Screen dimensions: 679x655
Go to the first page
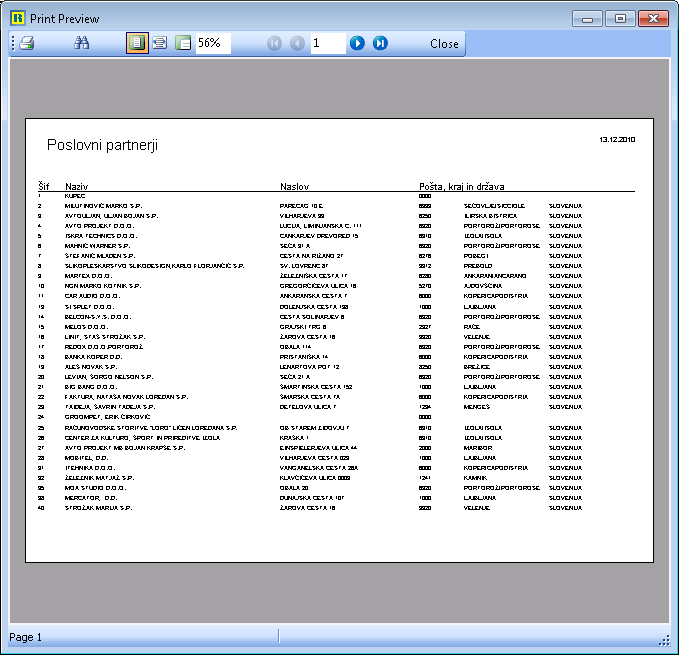(274, 43)
